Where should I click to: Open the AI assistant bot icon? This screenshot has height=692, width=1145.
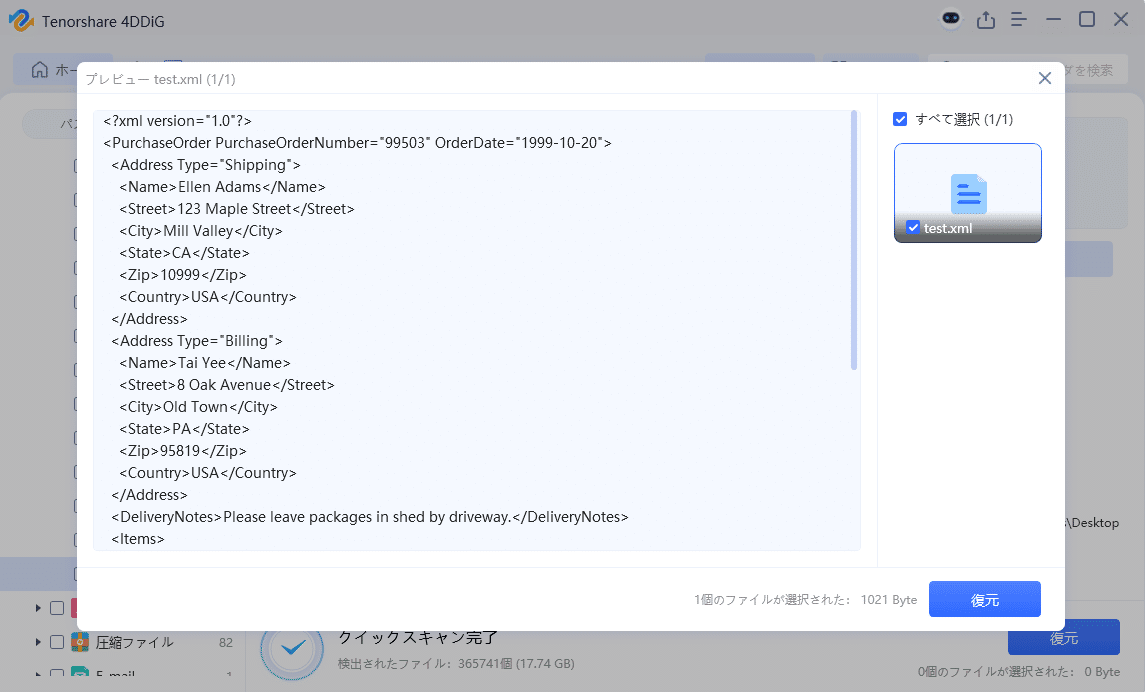(949, 18)
